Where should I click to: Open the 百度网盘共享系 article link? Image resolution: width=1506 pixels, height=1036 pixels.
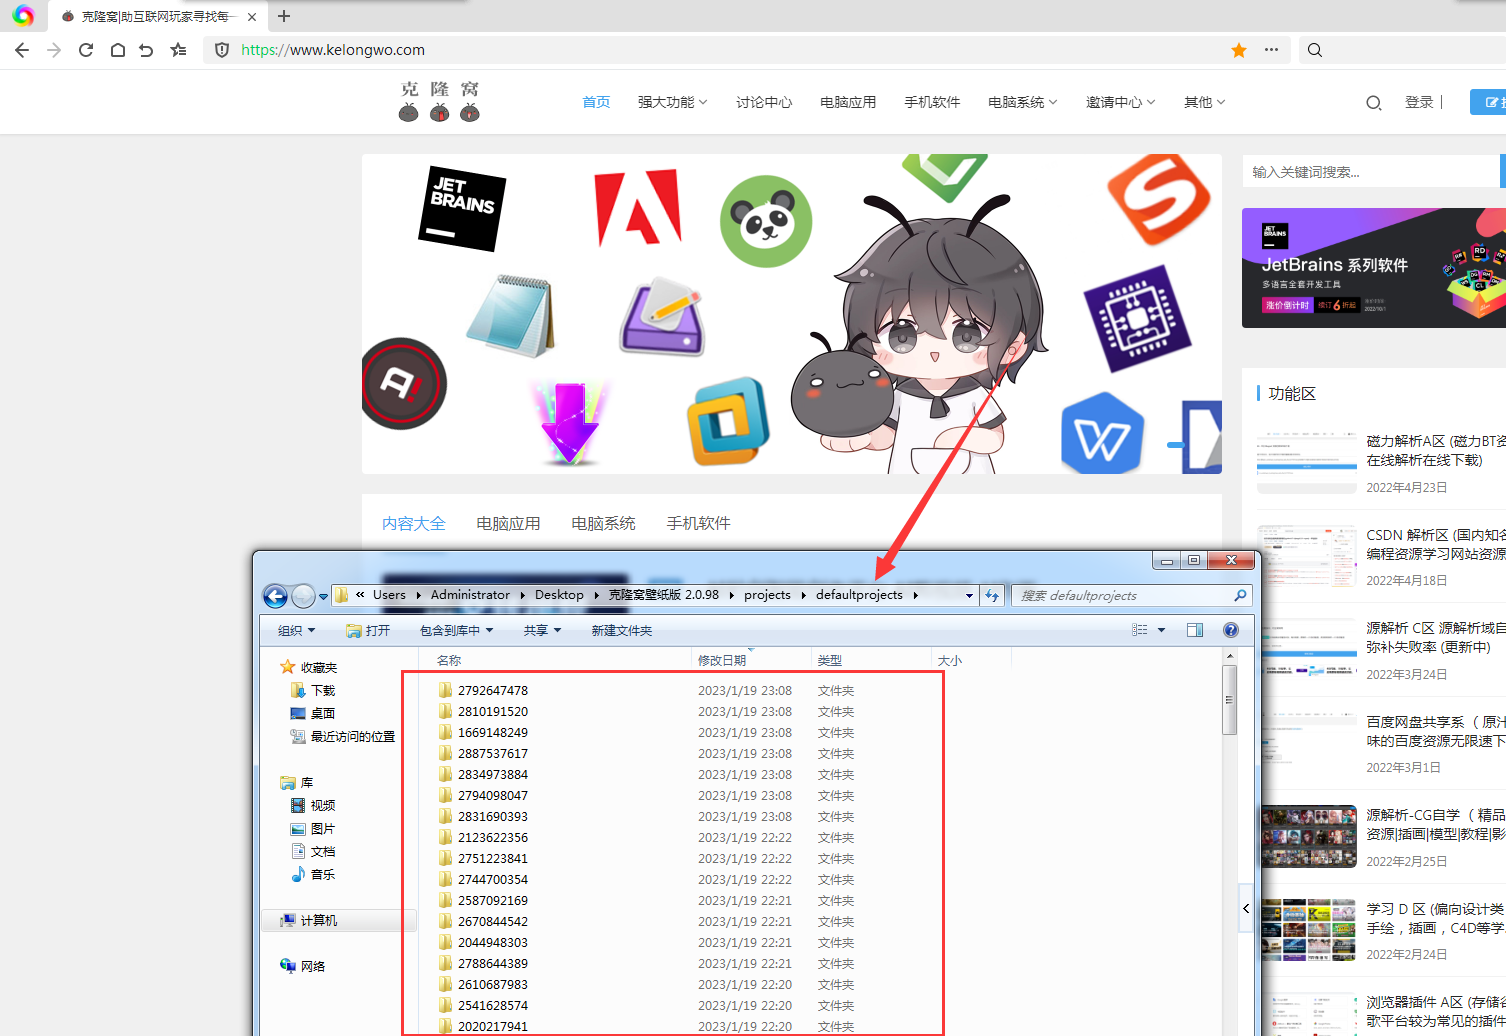click(1436, 731)
